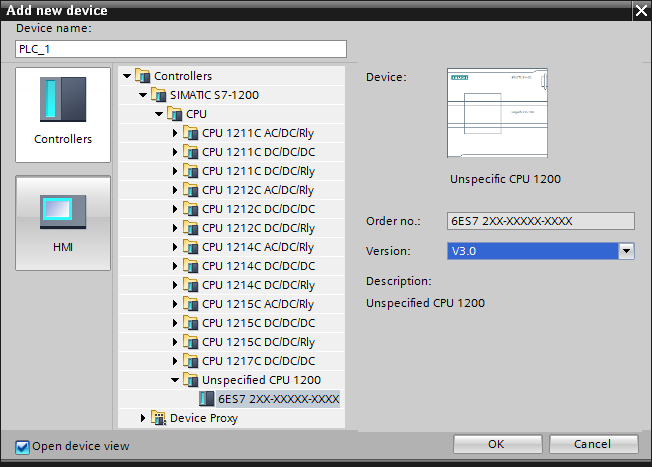652x467 pixels.
Task: Collapse the SIMATIC S7-1200 node
Action: click(143, 95)
